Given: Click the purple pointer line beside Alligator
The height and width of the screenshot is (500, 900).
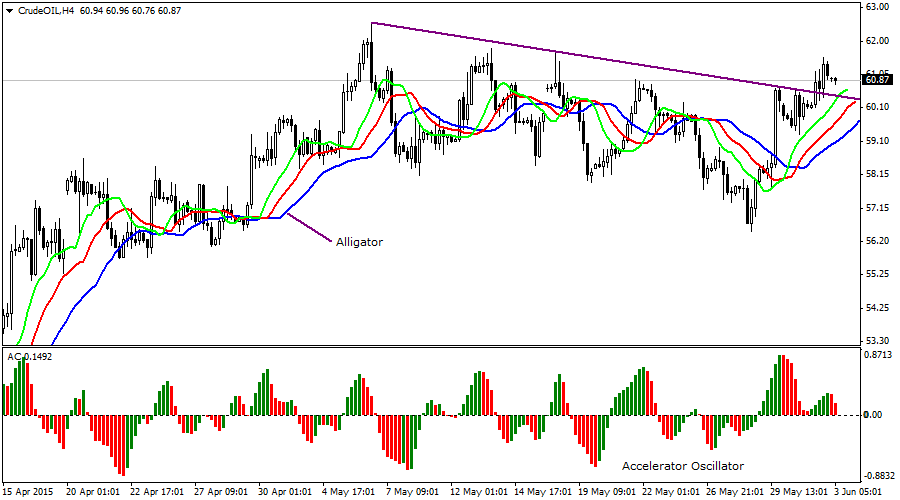Looking at the screenshot, I should coord(308,229).
